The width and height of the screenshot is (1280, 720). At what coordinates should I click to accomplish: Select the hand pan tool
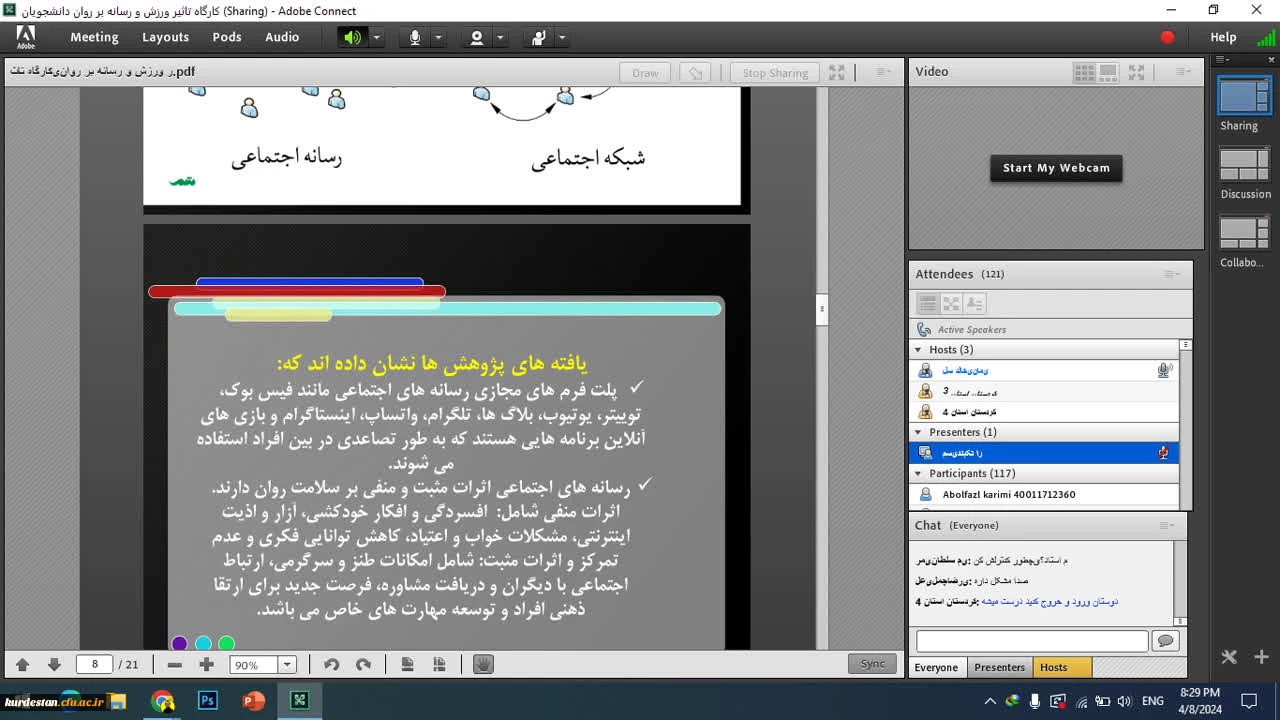pyautogui.click(x=483, y=665)
